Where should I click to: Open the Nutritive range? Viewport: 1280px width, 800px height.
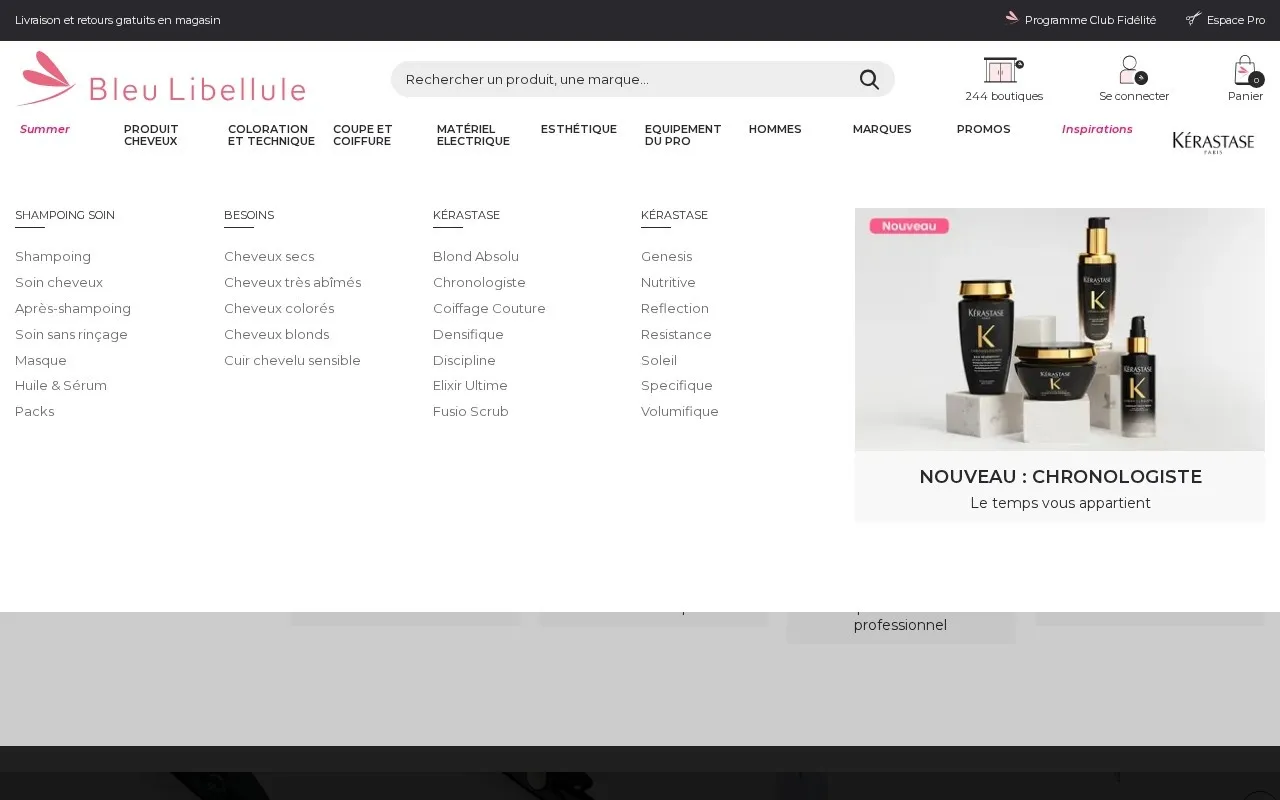(x=668, y=283)
